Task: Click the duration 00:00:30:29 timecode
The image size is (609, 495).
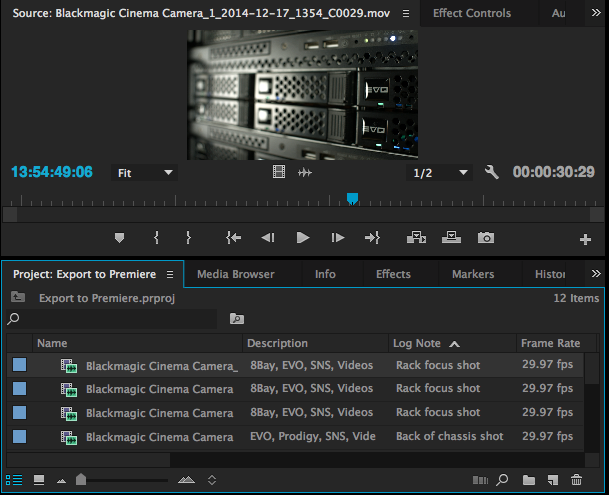Action: click(x=553, y=172)
